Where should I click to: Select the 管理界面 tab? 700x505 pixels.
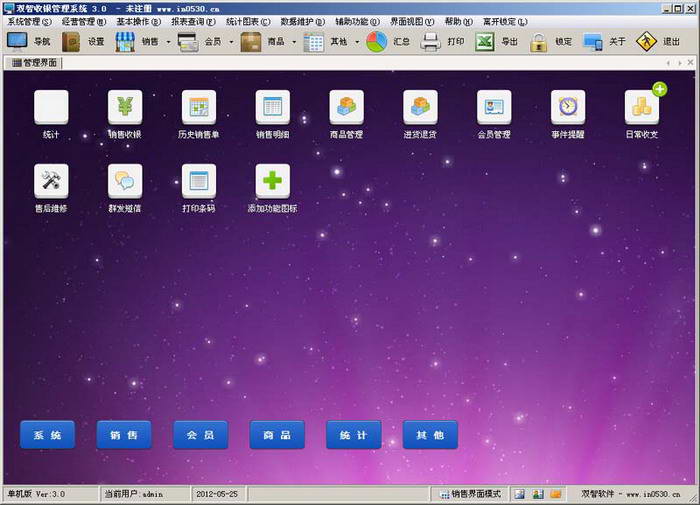coord(34,63)
